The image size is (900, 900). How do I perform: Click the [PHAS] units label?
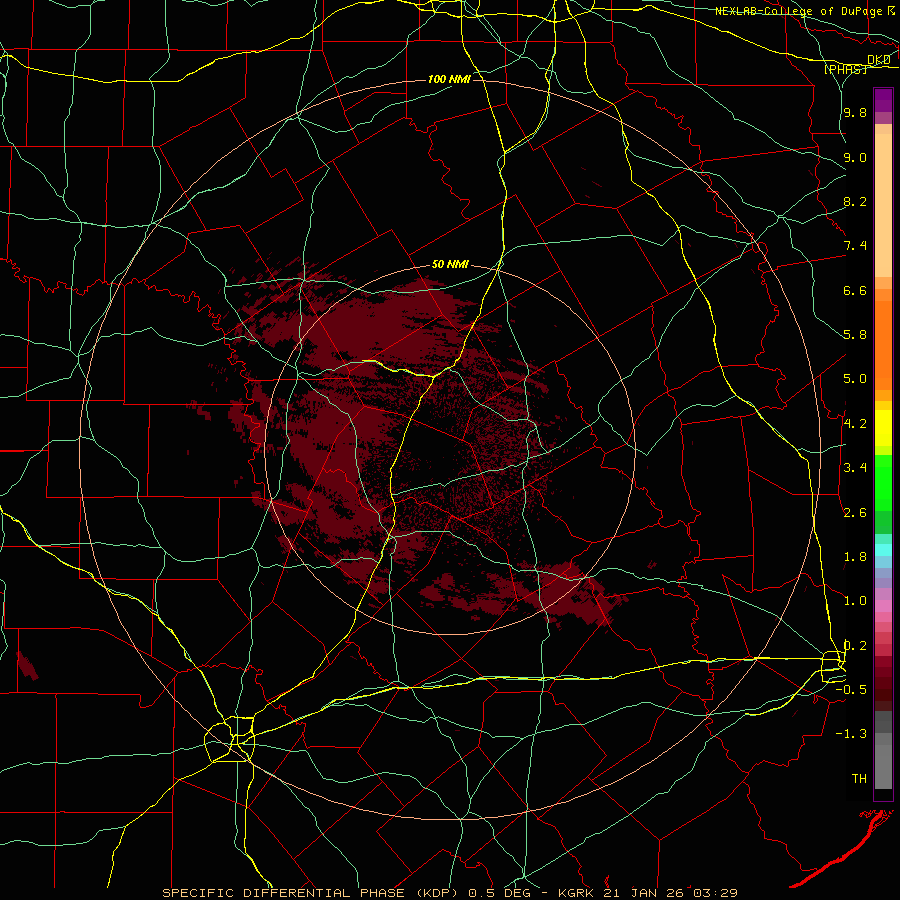pos(845,69)
